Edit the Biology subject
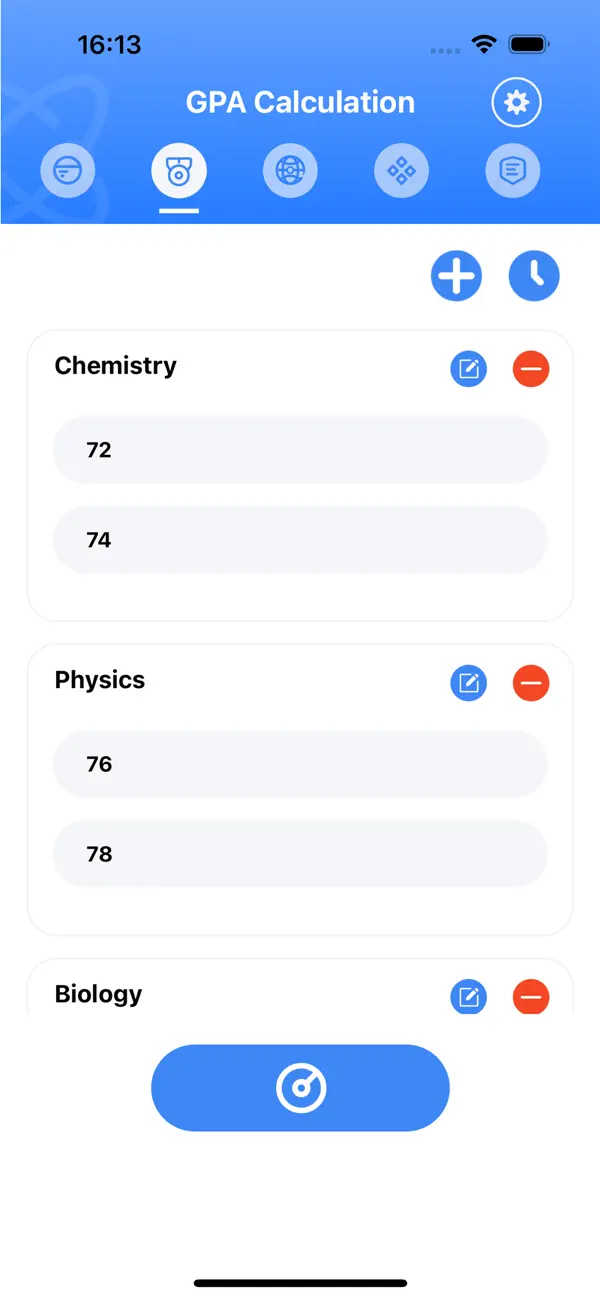This screenshot has height=1299, width=600. [468, 996]
